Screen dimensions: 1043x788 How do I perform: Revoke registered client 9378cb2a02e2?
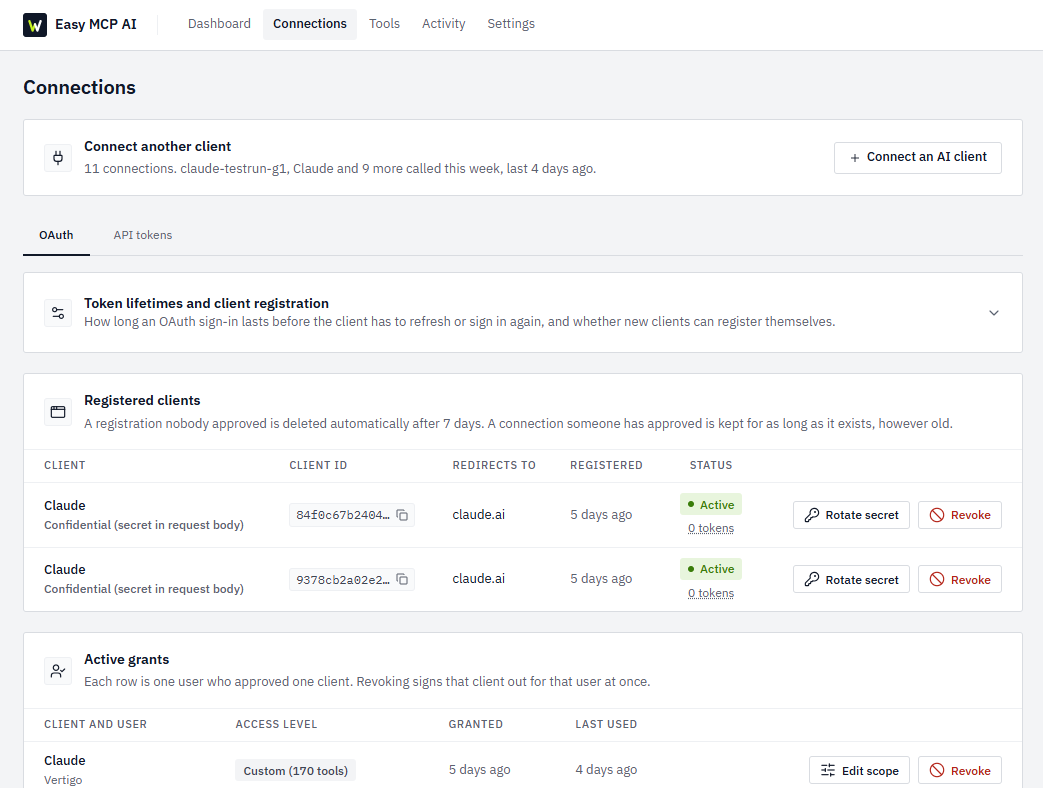pos(959,580)
